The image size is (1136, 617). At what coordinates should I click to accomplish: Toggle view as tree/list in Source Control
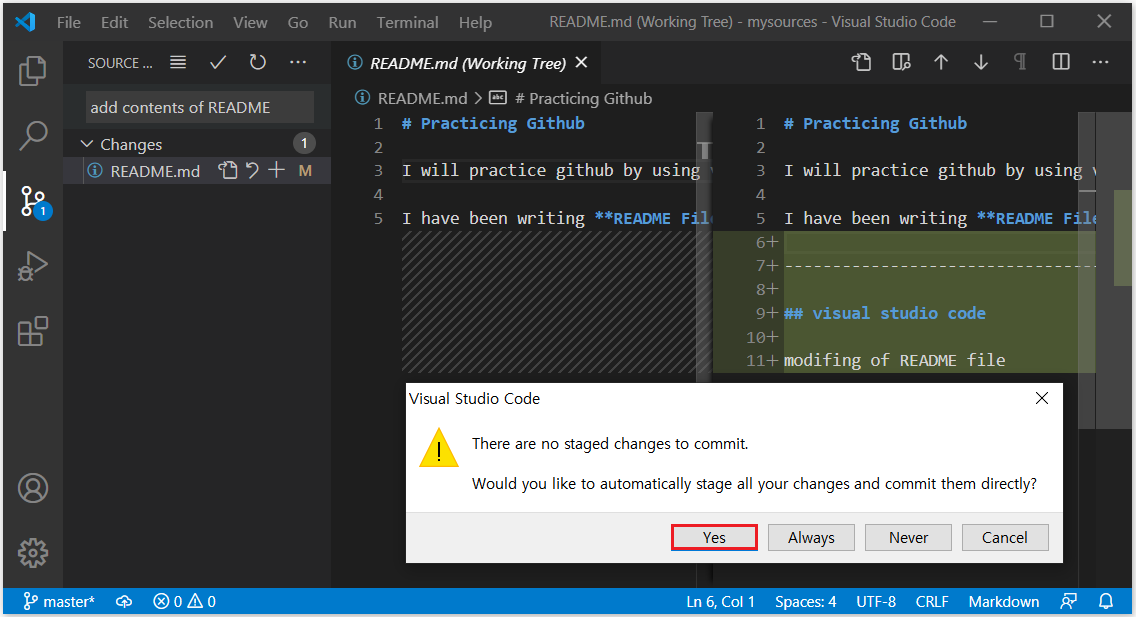coord(178,62)
